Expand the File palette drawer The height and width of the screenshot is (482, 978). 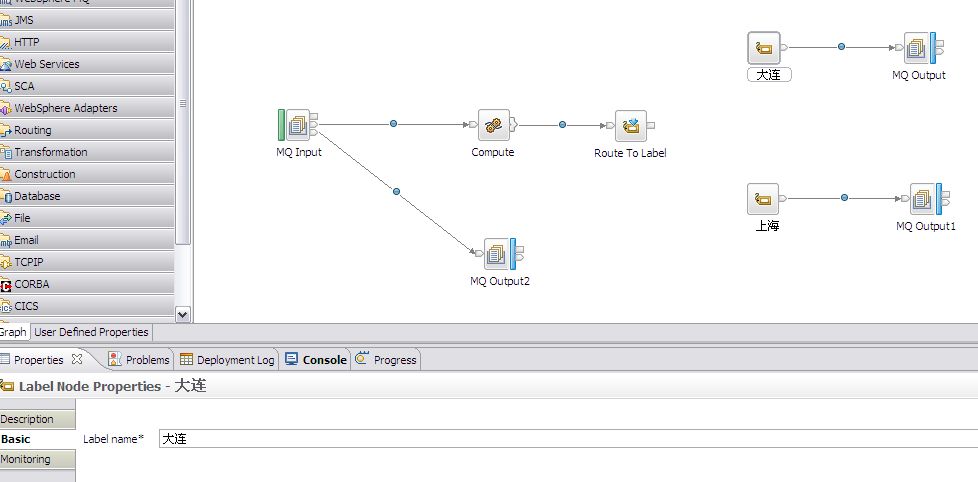tap(87, 218)
